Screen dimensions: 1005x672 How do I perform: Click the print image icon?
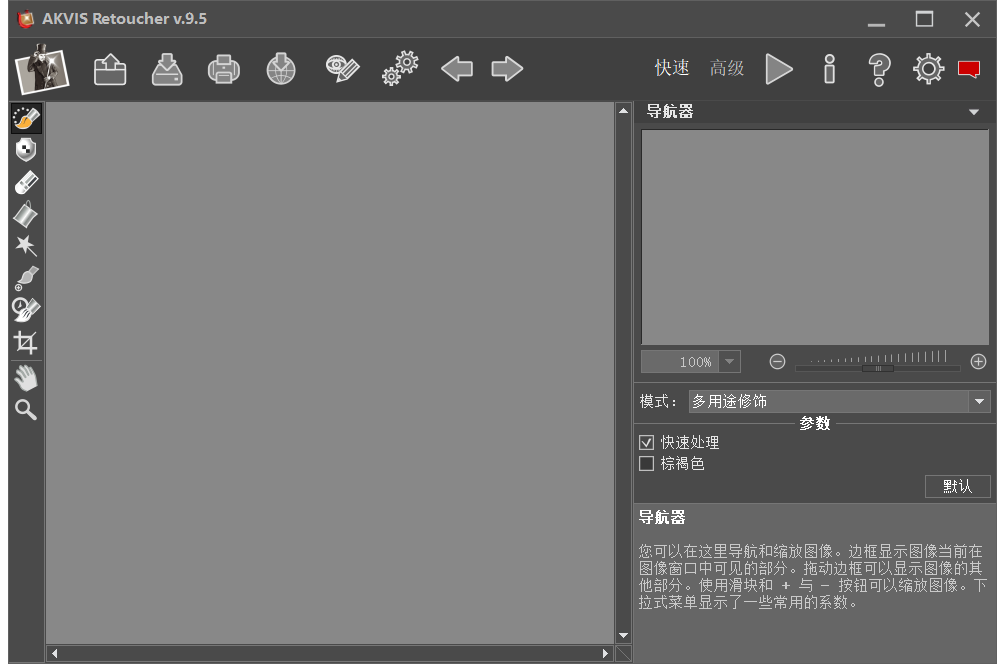tap(223, 69)
